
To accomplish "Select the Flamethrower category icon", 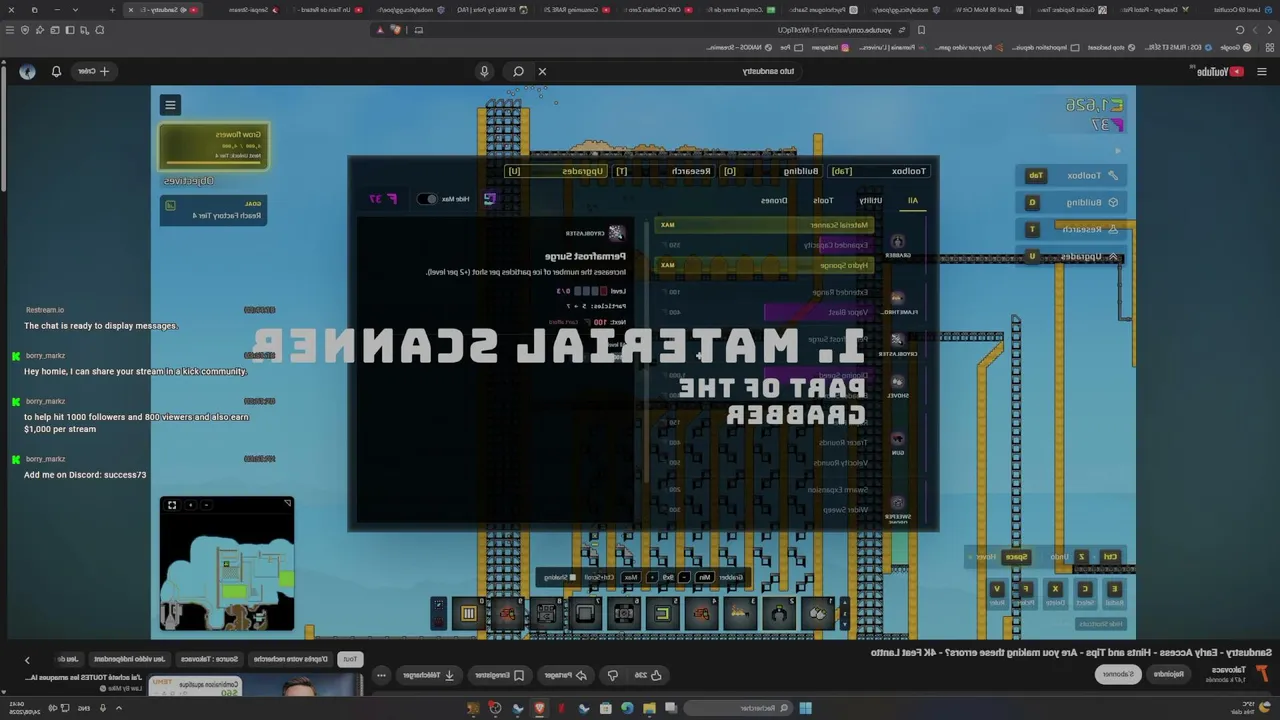I will (897, 298).
